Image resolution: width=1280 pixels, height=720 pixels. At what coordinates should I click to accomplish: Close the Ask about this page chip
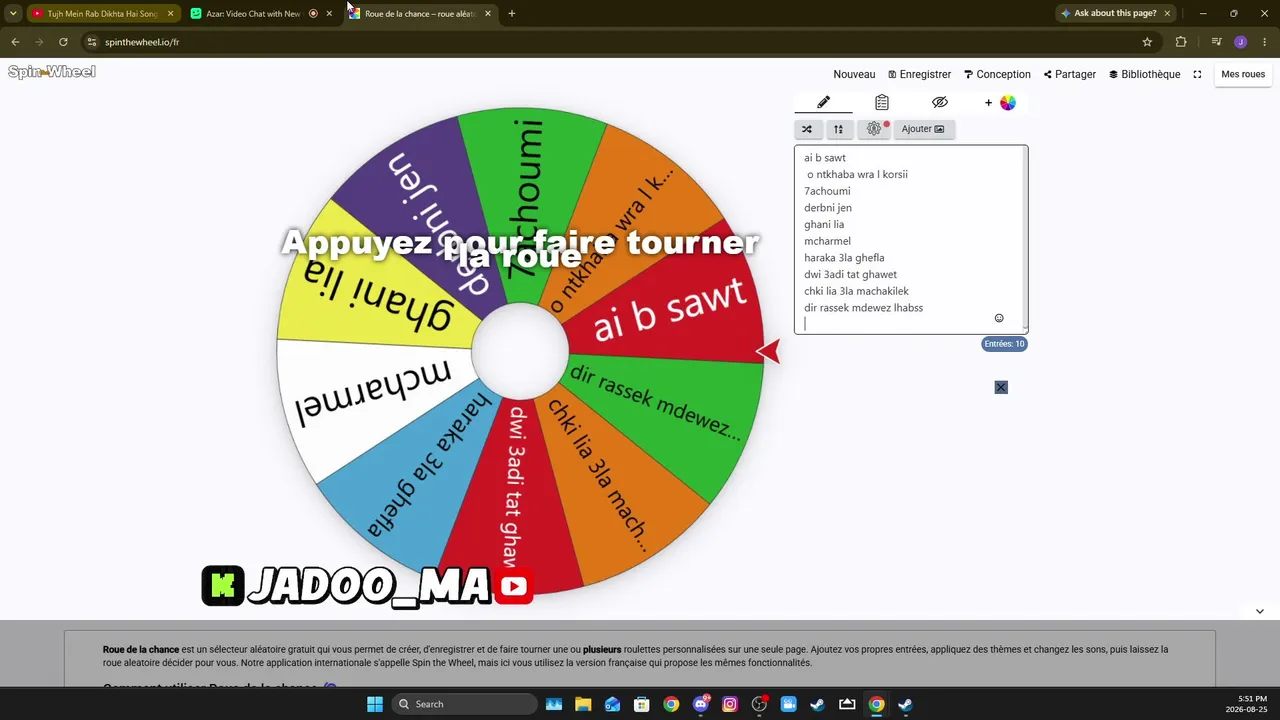coord(1167,13)
